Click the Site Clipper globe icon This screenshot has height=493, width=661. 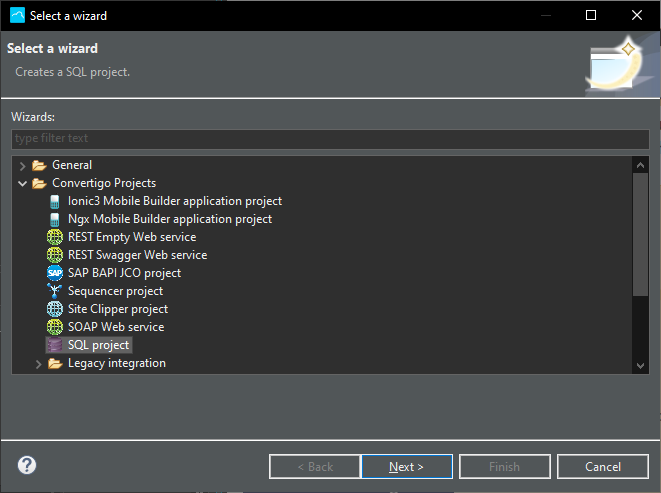click(x=55, y=309)
